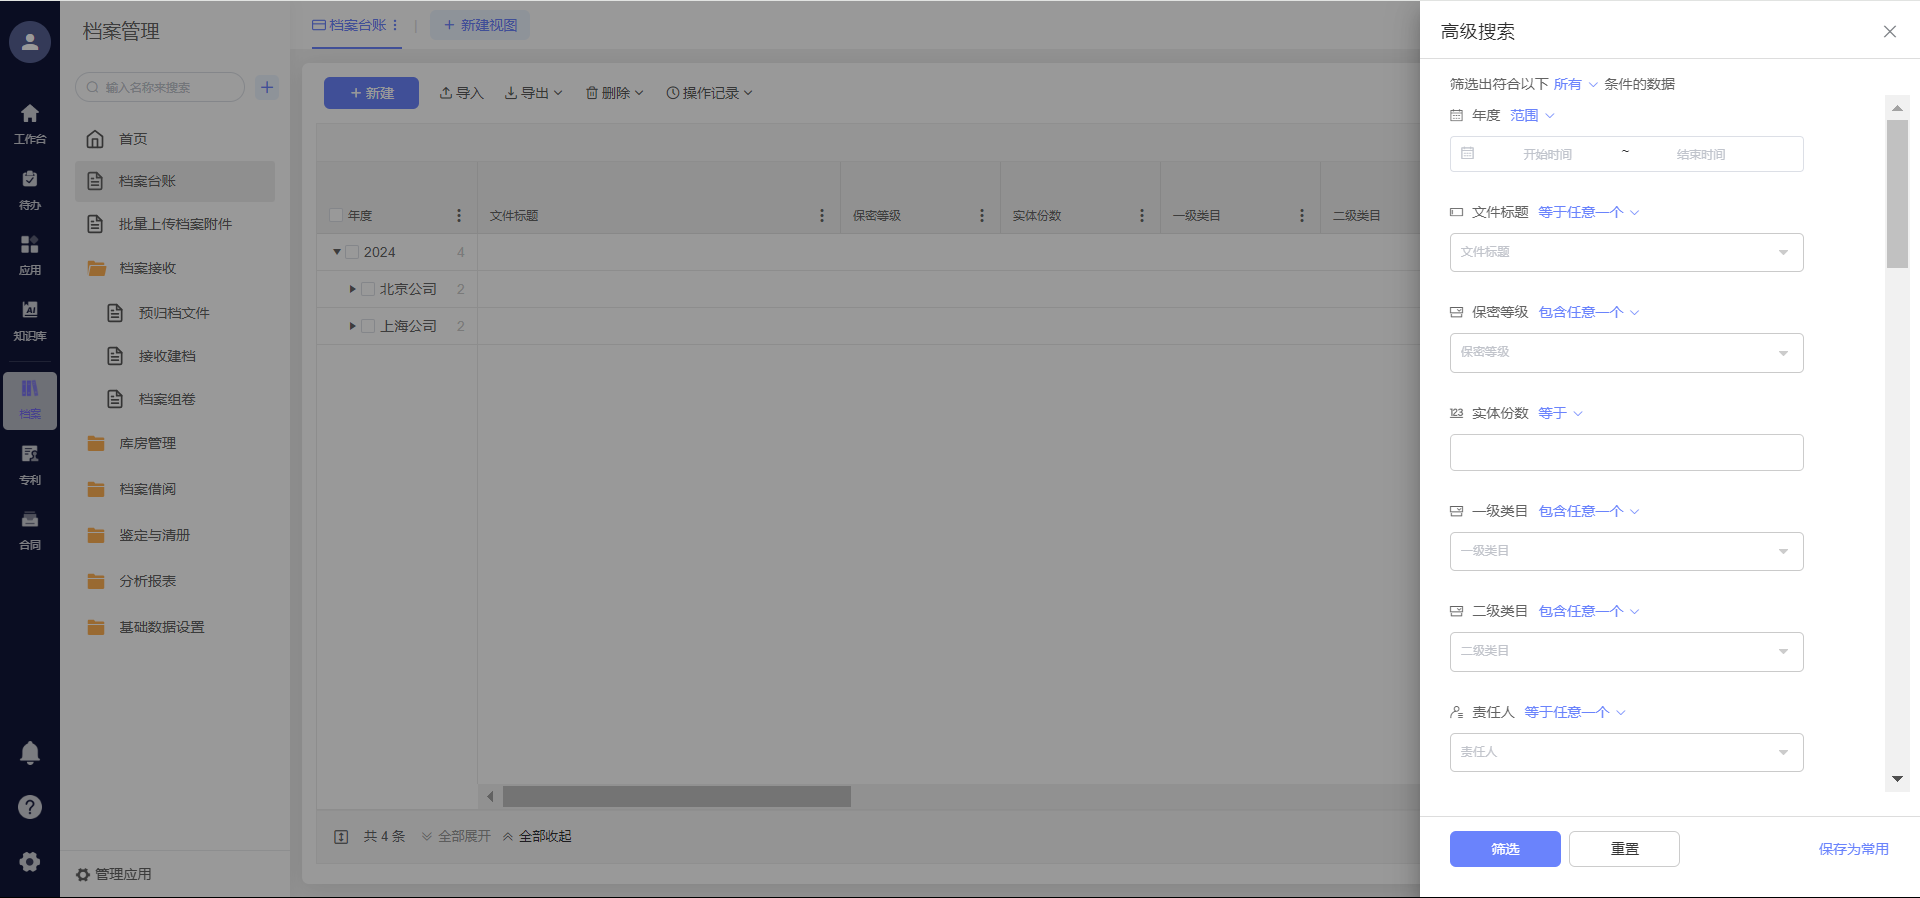Open 档案借阅 in the sidebar menu
The height and width of the screenshot is (898, 1920).
(147, 489)
